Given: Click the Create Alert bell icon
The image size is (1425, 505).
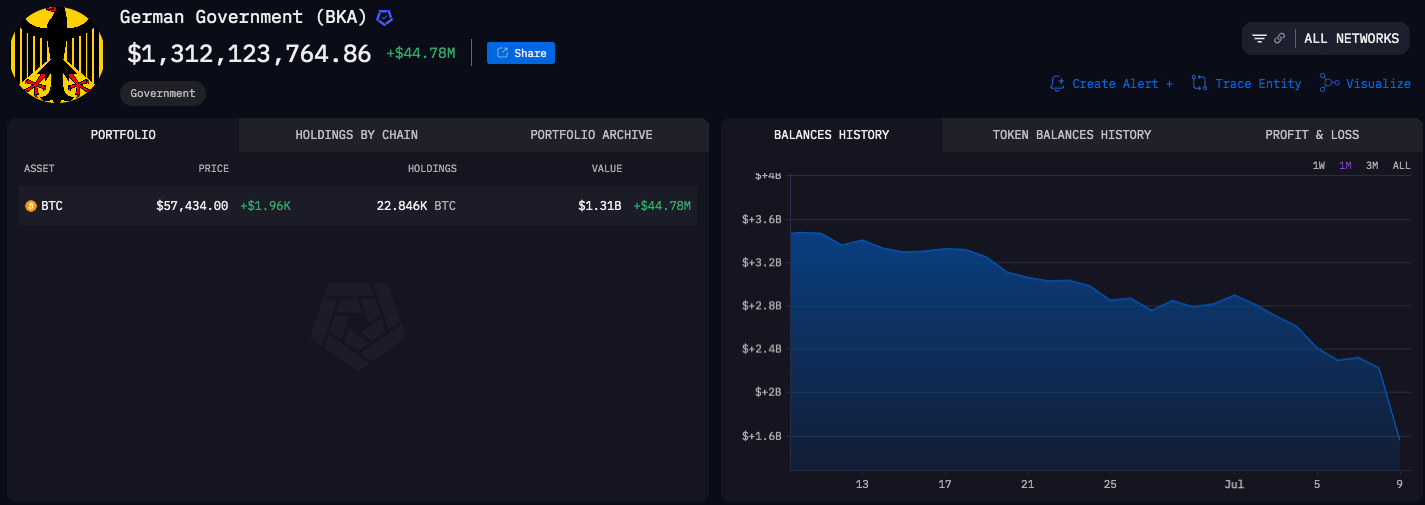Looking at the screenshot, I should click(1057, 84).
